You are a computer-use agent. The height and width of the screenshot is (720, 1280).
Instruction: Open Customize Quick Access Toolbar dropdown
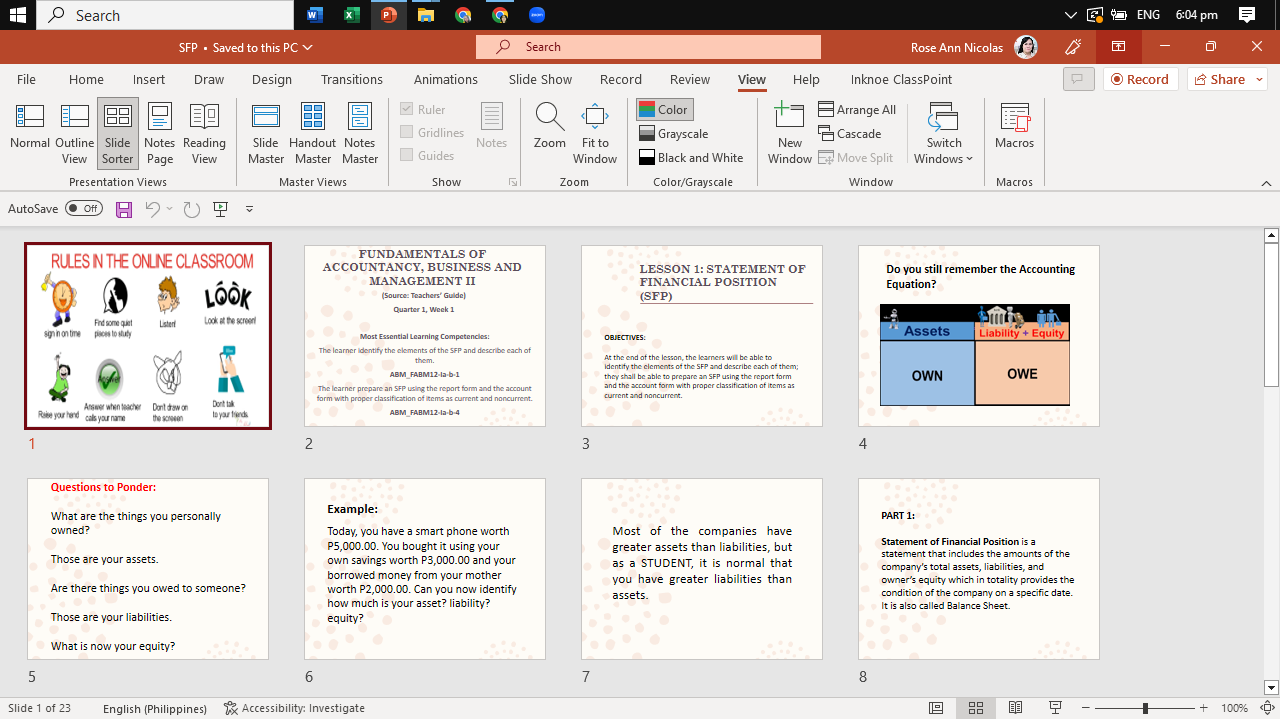(x=249, y=209)
